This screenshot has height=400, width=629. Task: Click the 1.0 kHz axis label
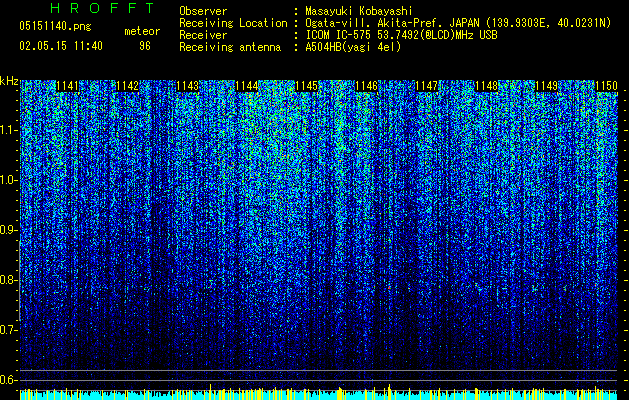click(x=8, y=180)
